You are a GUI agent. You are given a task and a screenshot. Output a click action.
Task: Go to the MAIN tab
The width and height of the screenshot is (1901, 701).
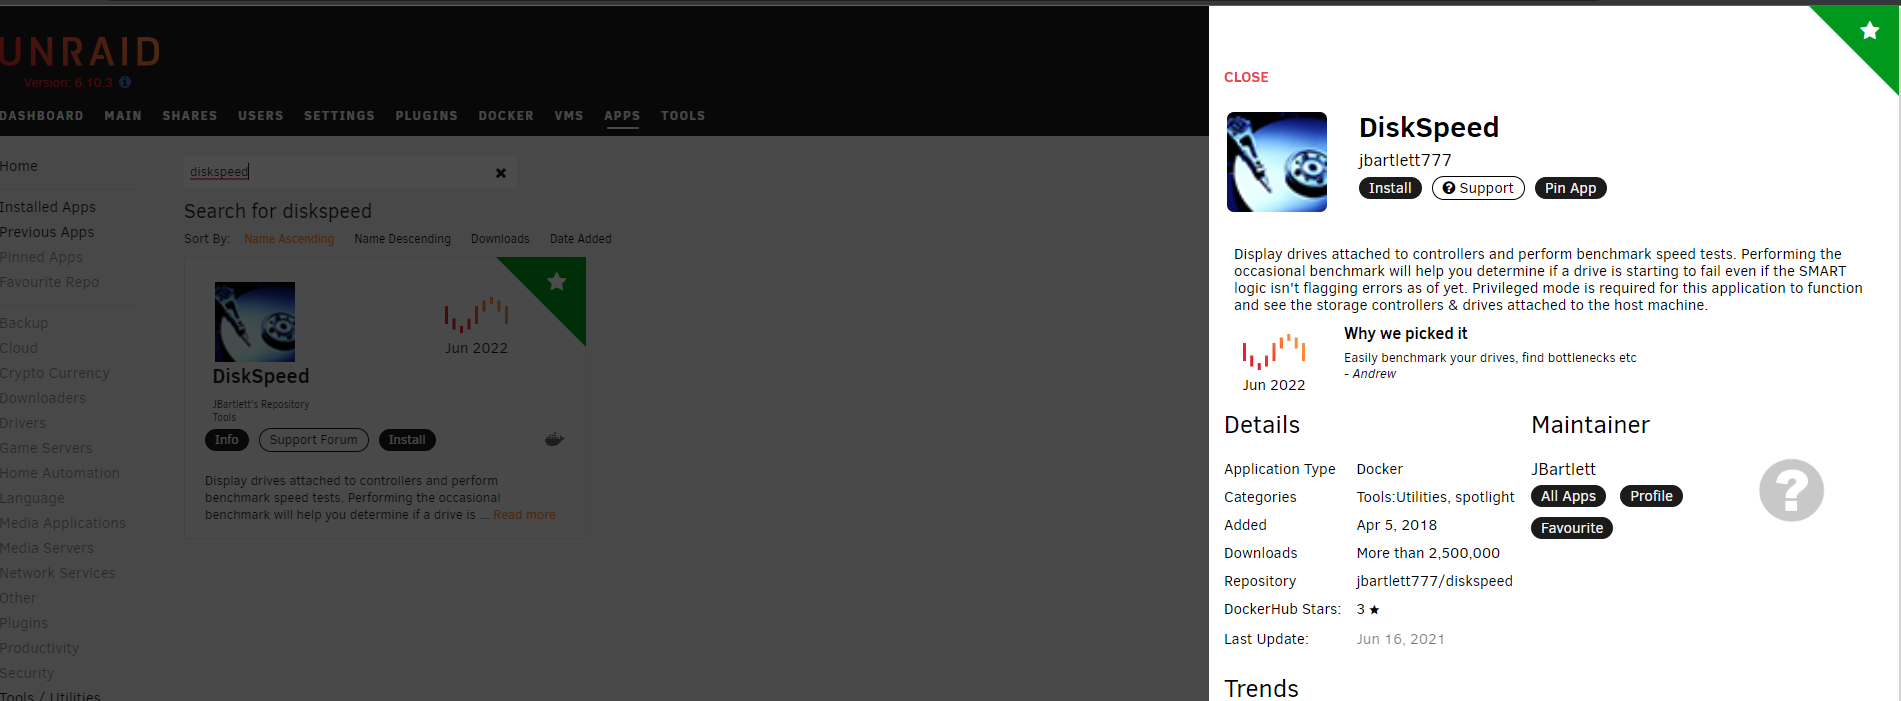pyautogui.click(x=123, y=116)
